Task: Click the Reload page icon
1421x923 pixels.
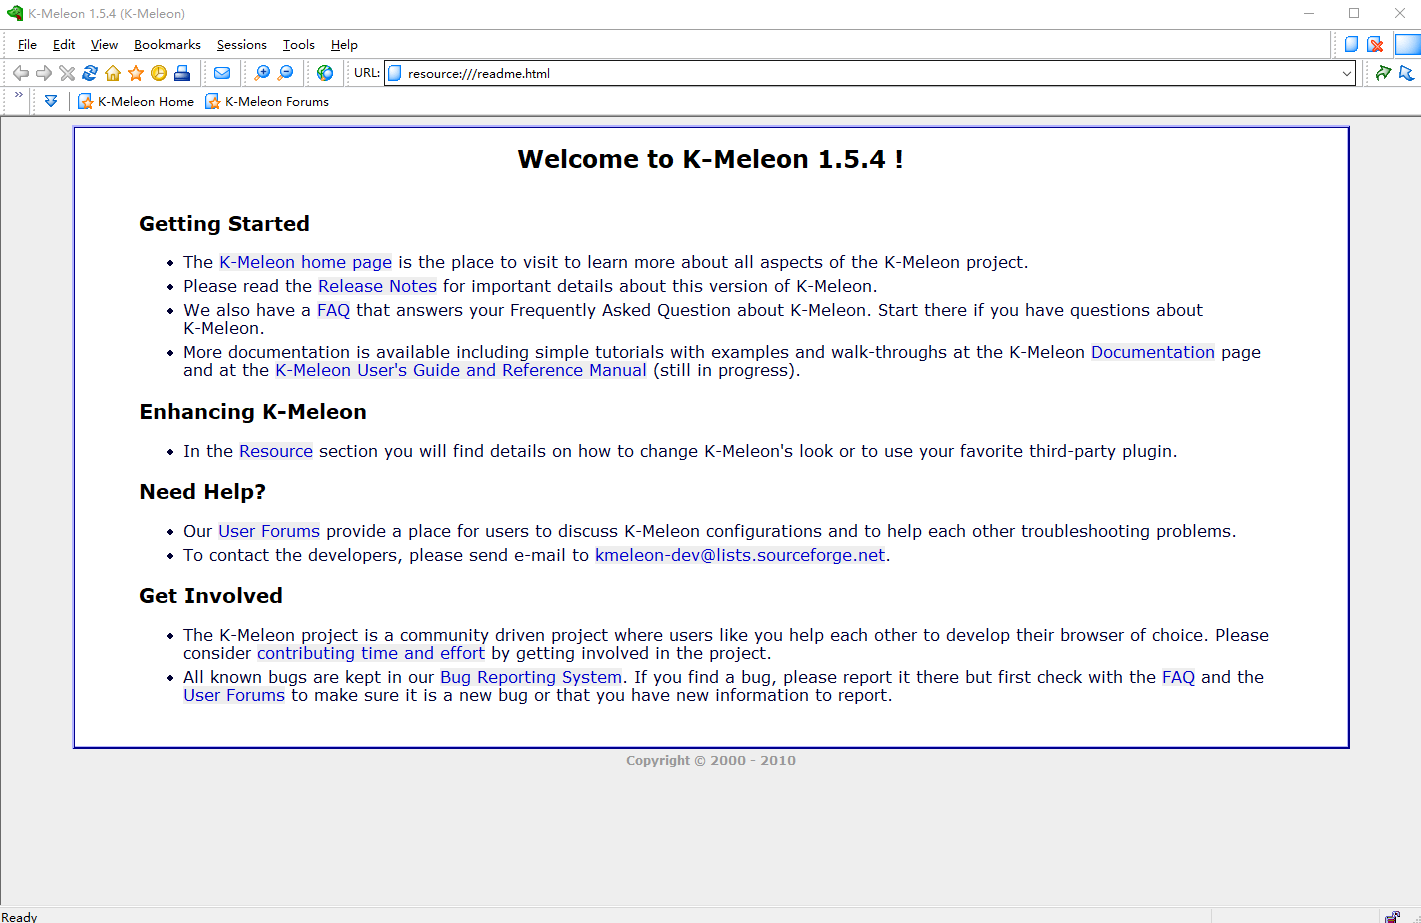Action: (x=90, y=73)
